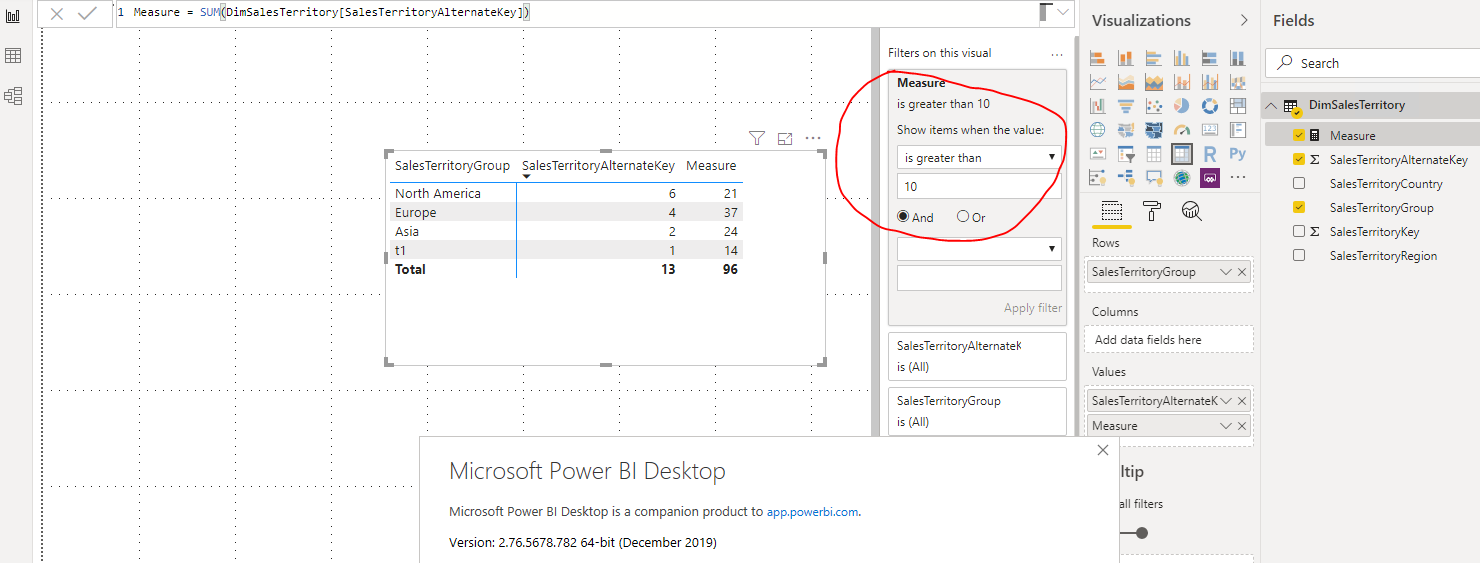The height and width of the screenshot is (563, 1480).
Task: Select the Card visualization
Action: 1210,130
